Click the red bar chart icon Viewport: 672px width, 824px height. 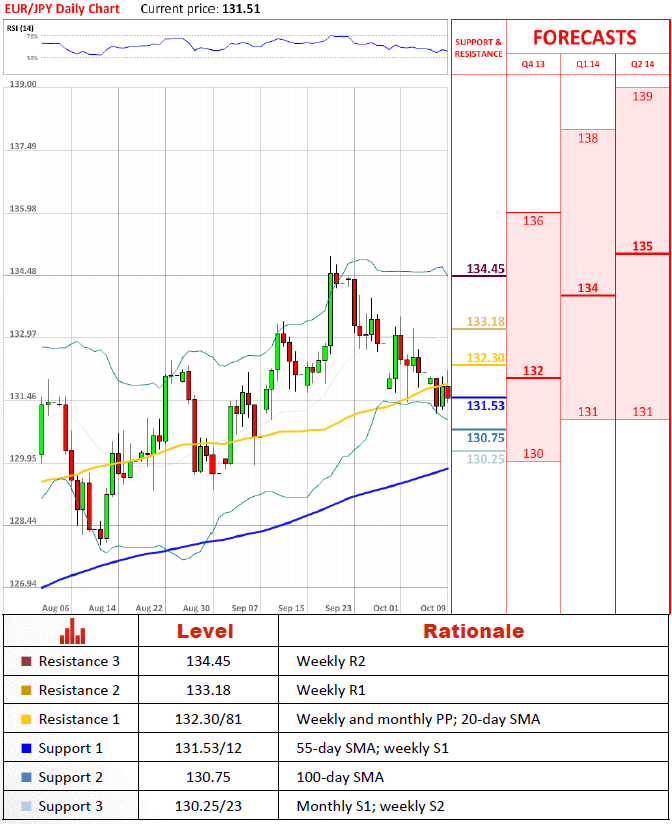(x=72, y=631)
